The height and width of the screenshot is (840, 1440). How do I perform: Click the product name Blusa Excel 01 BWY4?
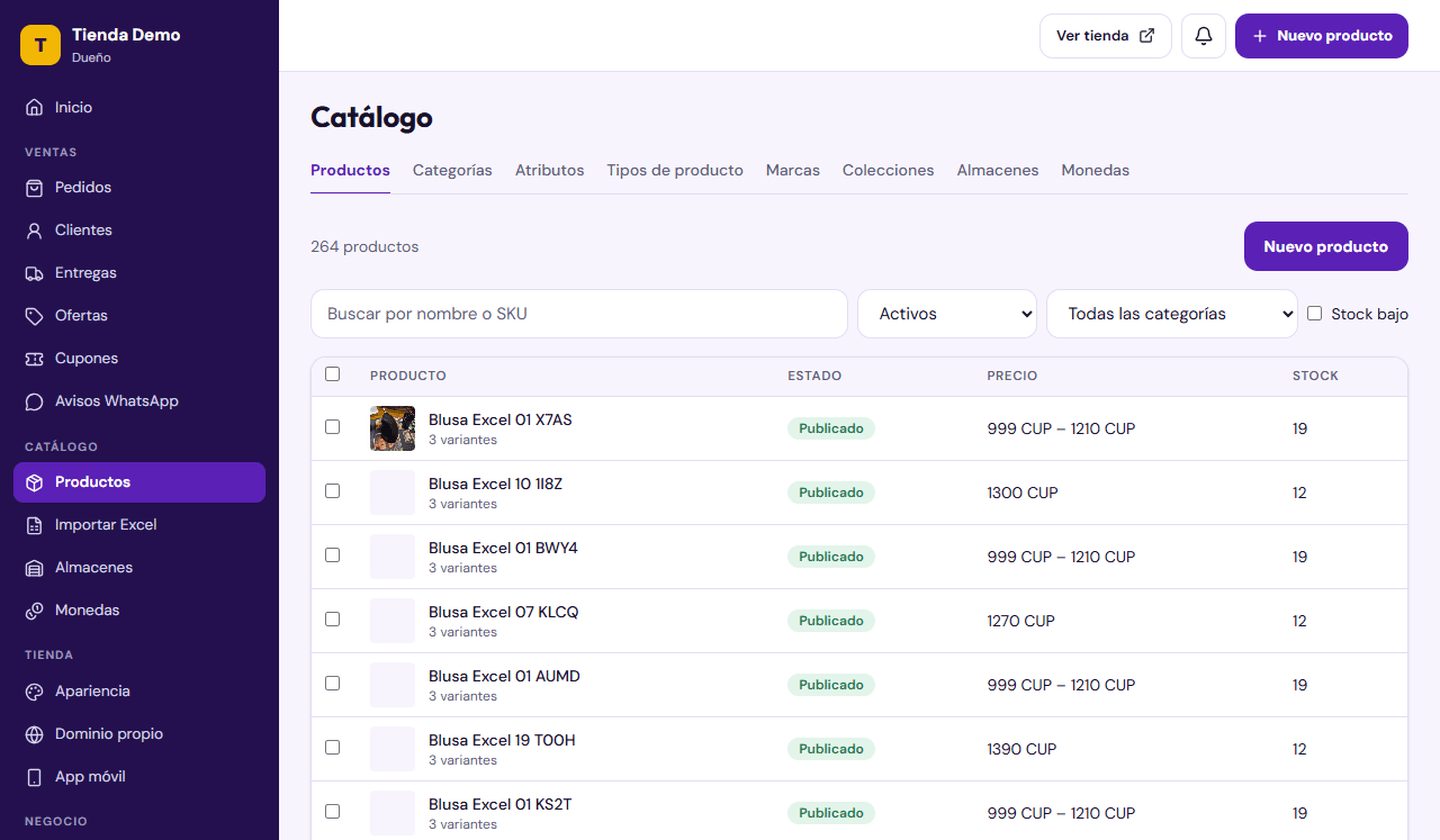tap(503, 548)
